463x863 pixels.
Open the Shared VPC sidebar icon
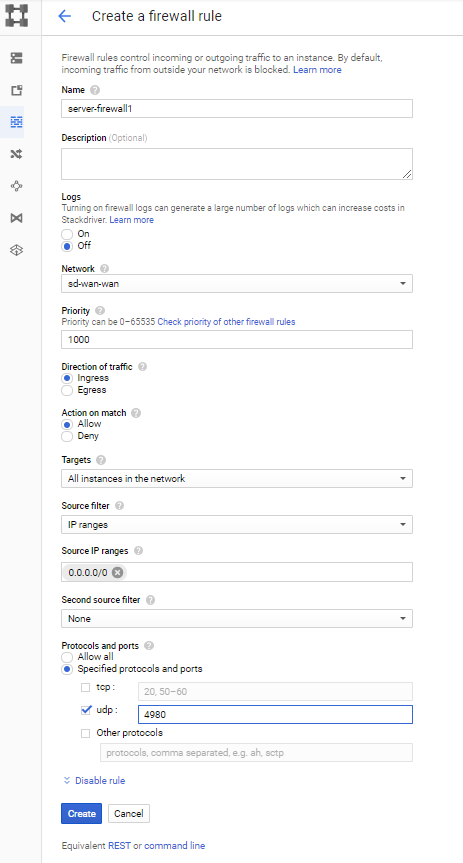coord(17,219)
